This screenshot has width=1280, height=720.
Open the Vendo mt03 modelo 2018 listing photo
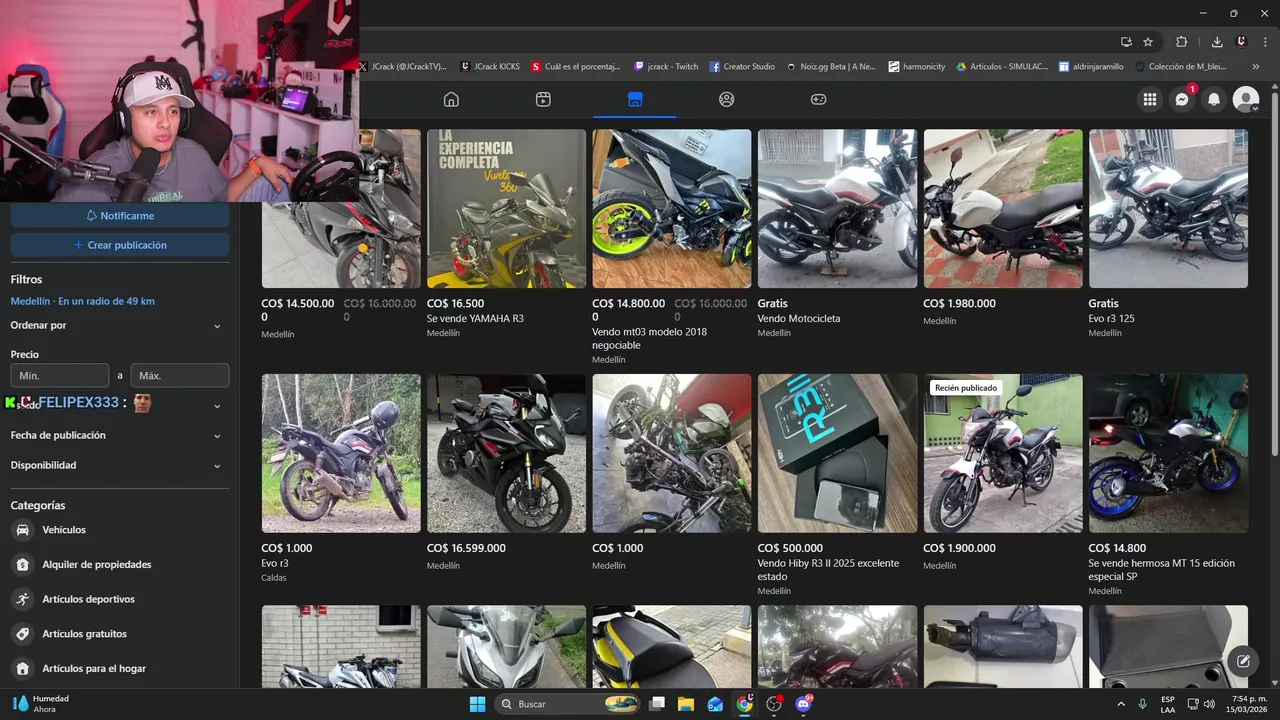pyautogui.click(x=671, y=208)
